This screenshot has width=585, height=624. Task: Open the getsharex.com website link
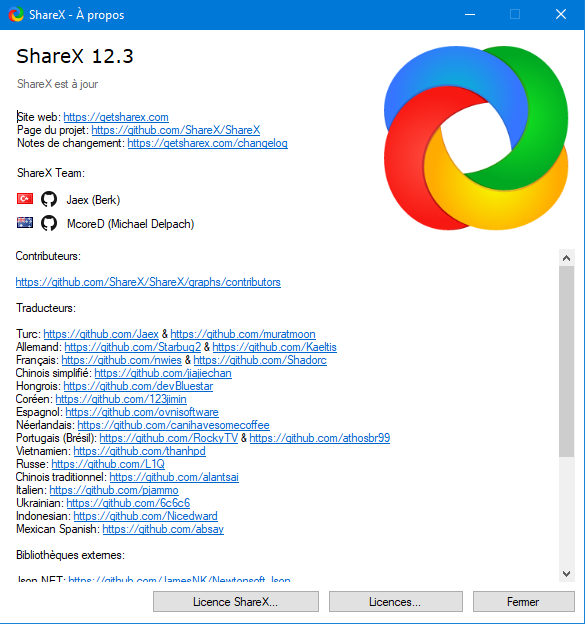(116, 117)
